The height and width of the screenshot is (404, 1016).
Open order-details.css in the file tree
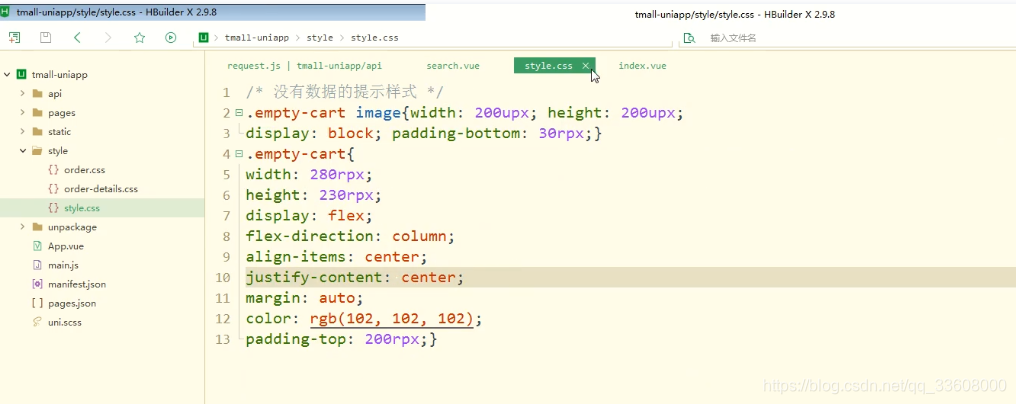(101, 189)
